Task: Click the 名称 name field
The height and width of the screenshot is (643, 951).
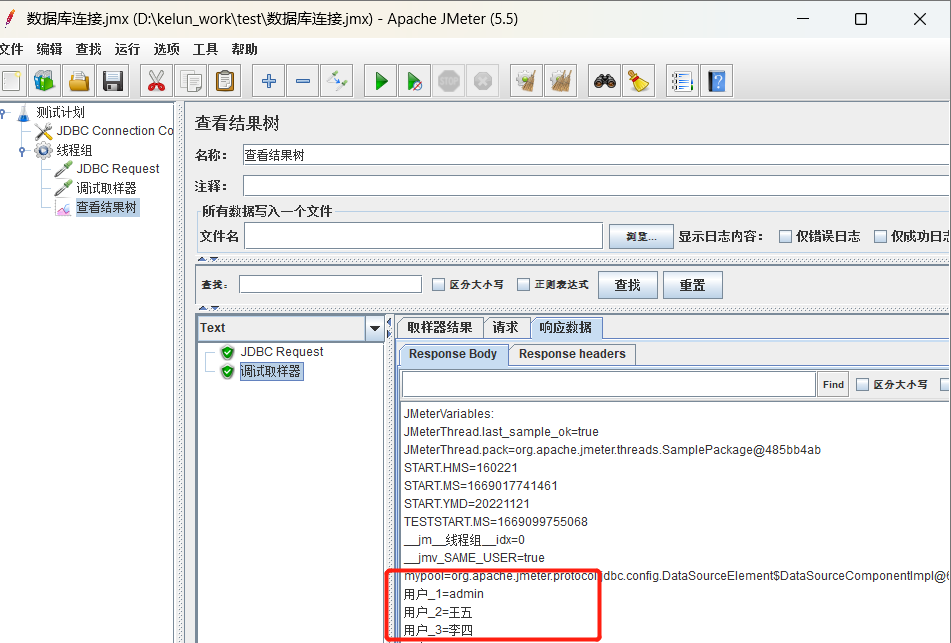Action: [x=596, y=155]
